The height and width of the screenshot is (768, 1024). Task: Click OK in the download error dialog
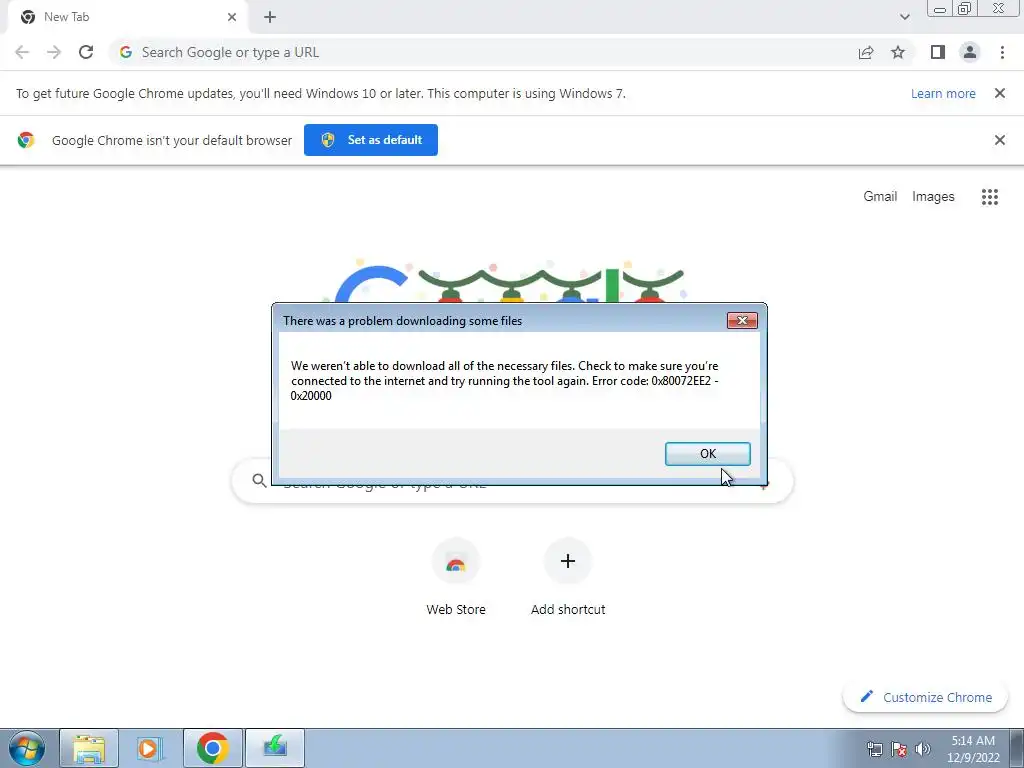point(707,454)
